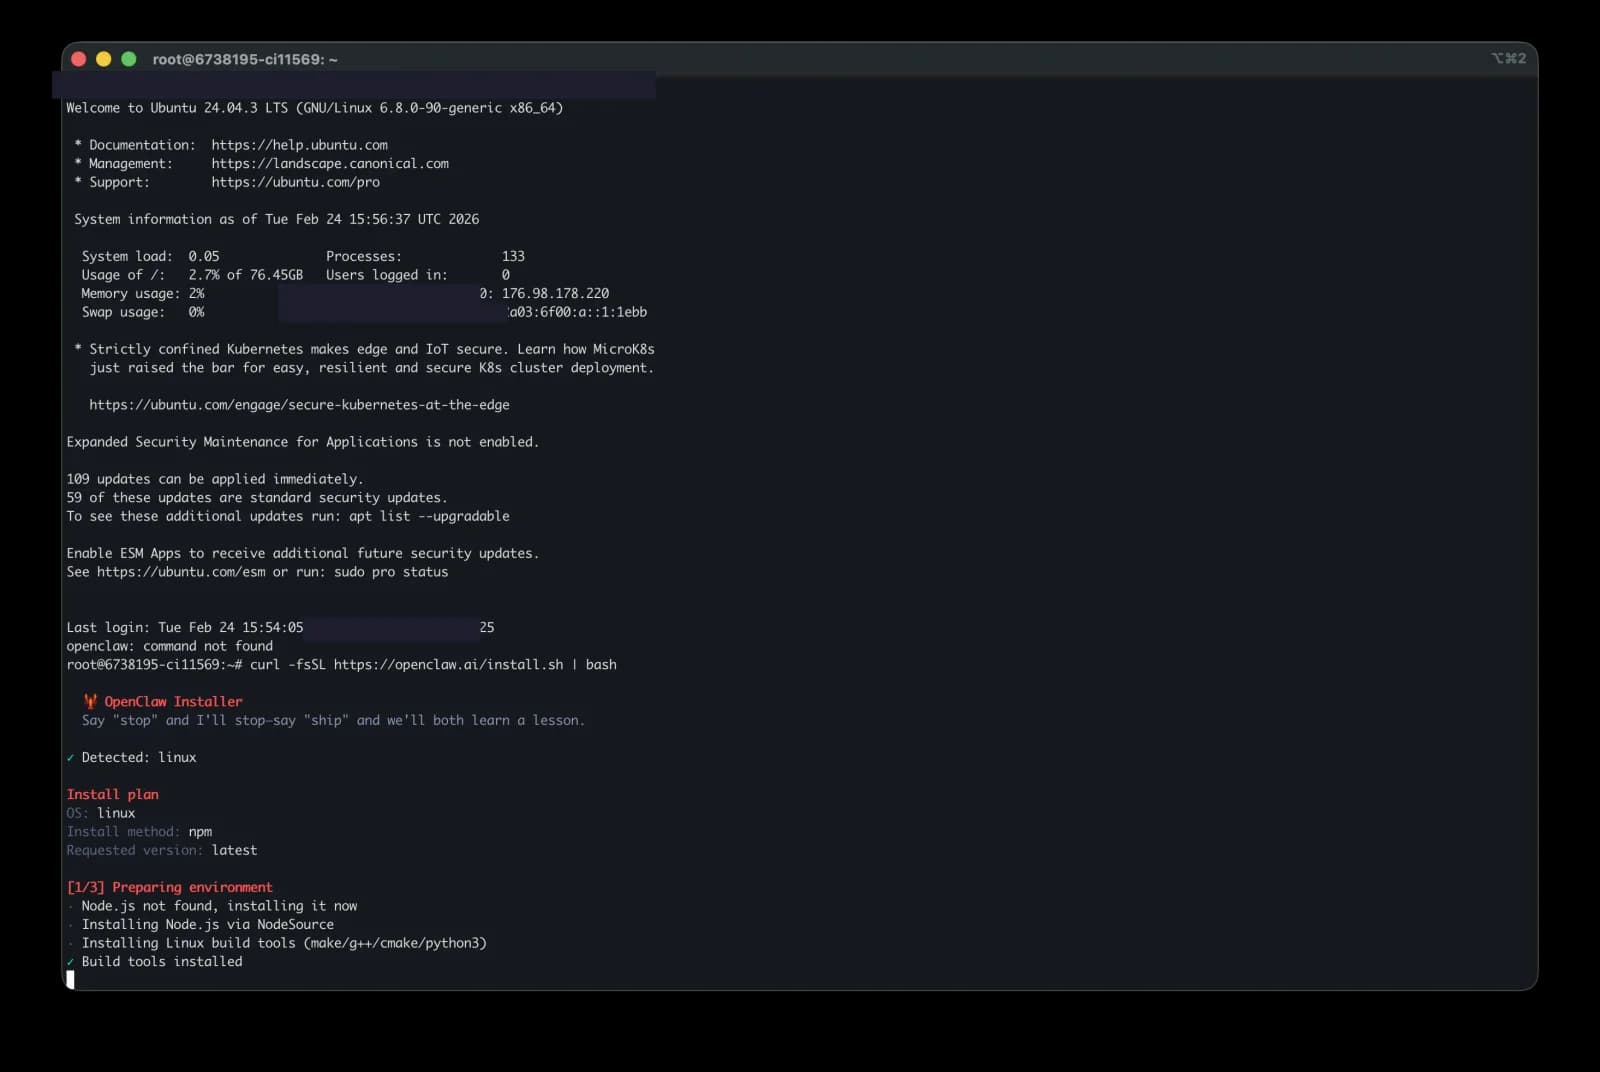1600x1072 pixels.
Task: Click the 'Say "stop" and I'll stop' tagline
Action: pyautogui.click(x=333, y=721)
